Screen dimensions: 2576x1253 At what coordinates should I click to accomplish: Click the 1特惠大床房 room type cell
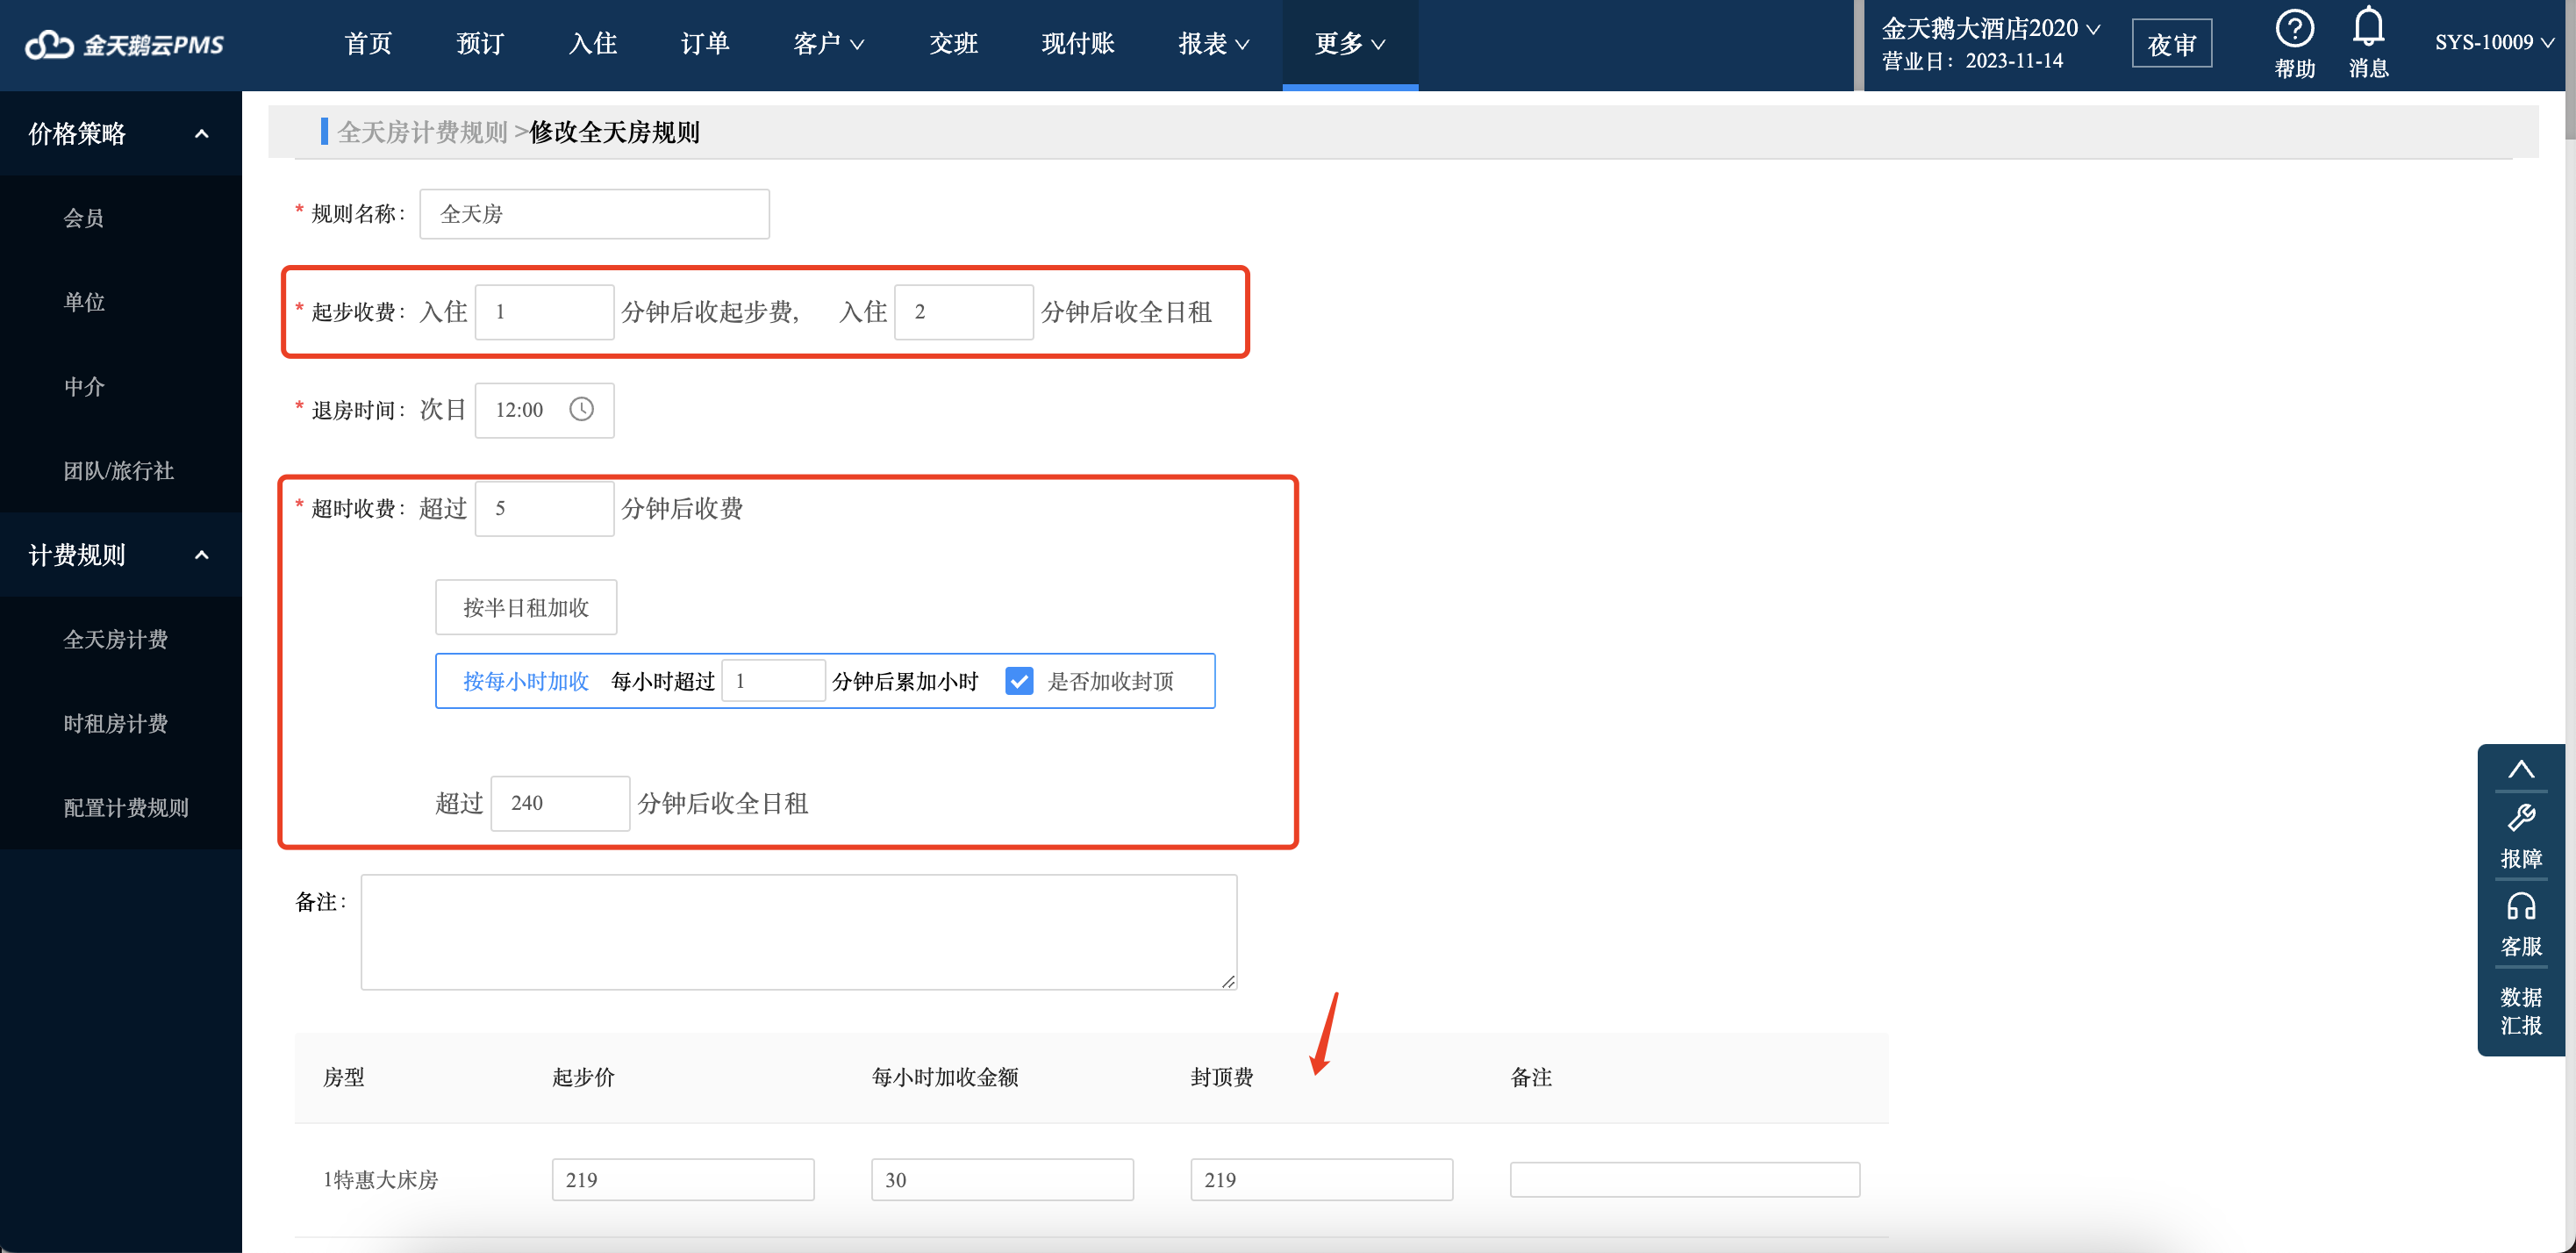380,1180
